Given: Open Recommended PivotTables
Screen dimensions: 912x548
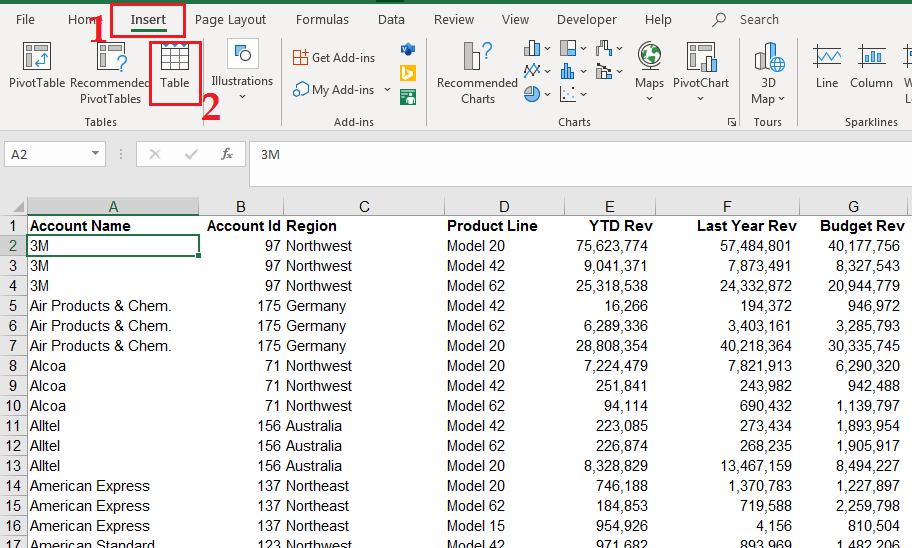Looking at the screenshot, I should coord(110,73).
